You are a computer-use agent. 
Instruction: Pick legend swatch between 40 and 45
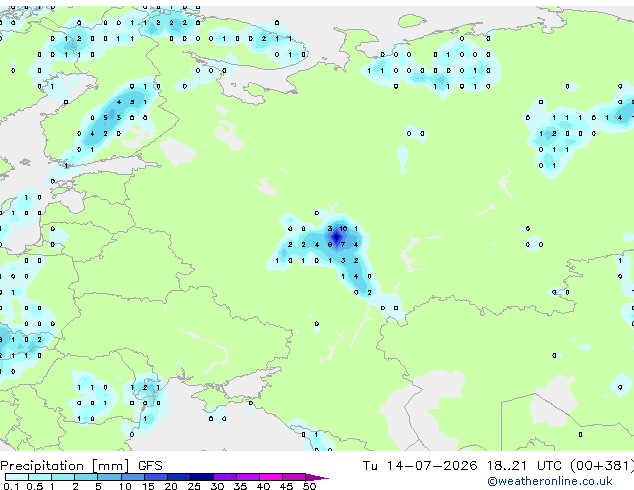(x=271, y=477)
